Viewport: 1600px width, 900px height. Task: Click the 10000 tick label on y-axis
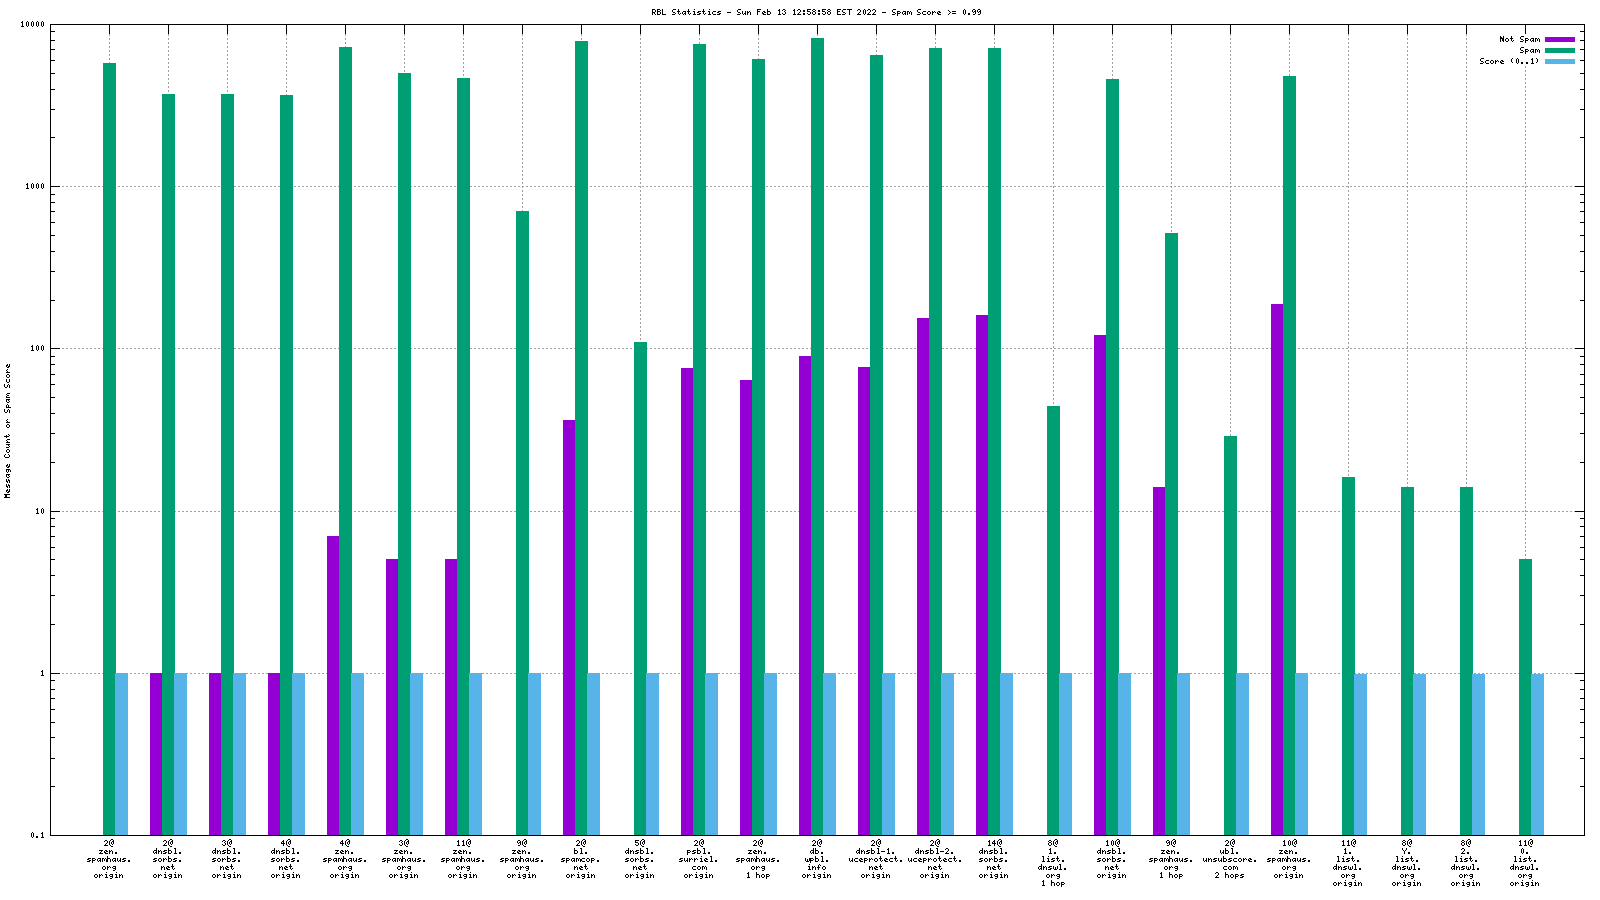33,24
